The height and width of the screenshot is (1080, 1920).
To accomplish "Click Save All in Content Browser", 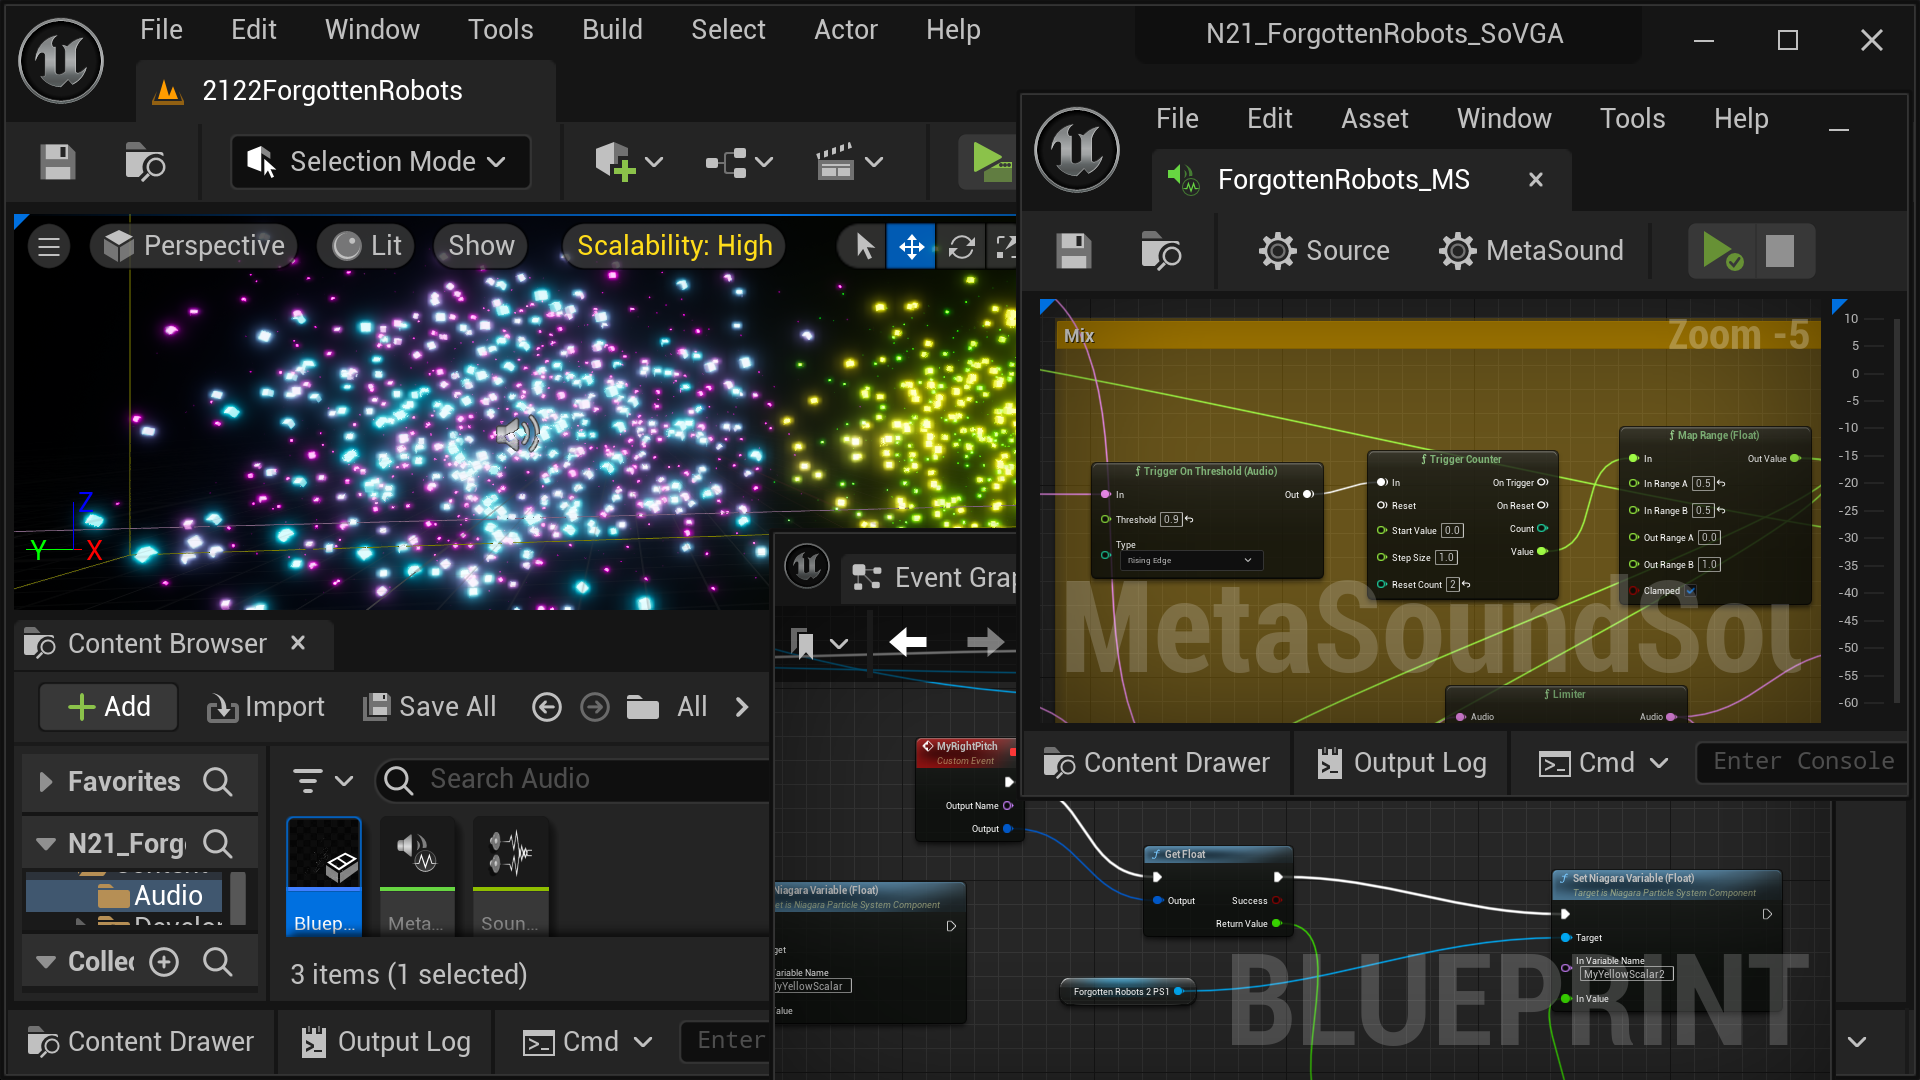I will [x=429, y=708].
